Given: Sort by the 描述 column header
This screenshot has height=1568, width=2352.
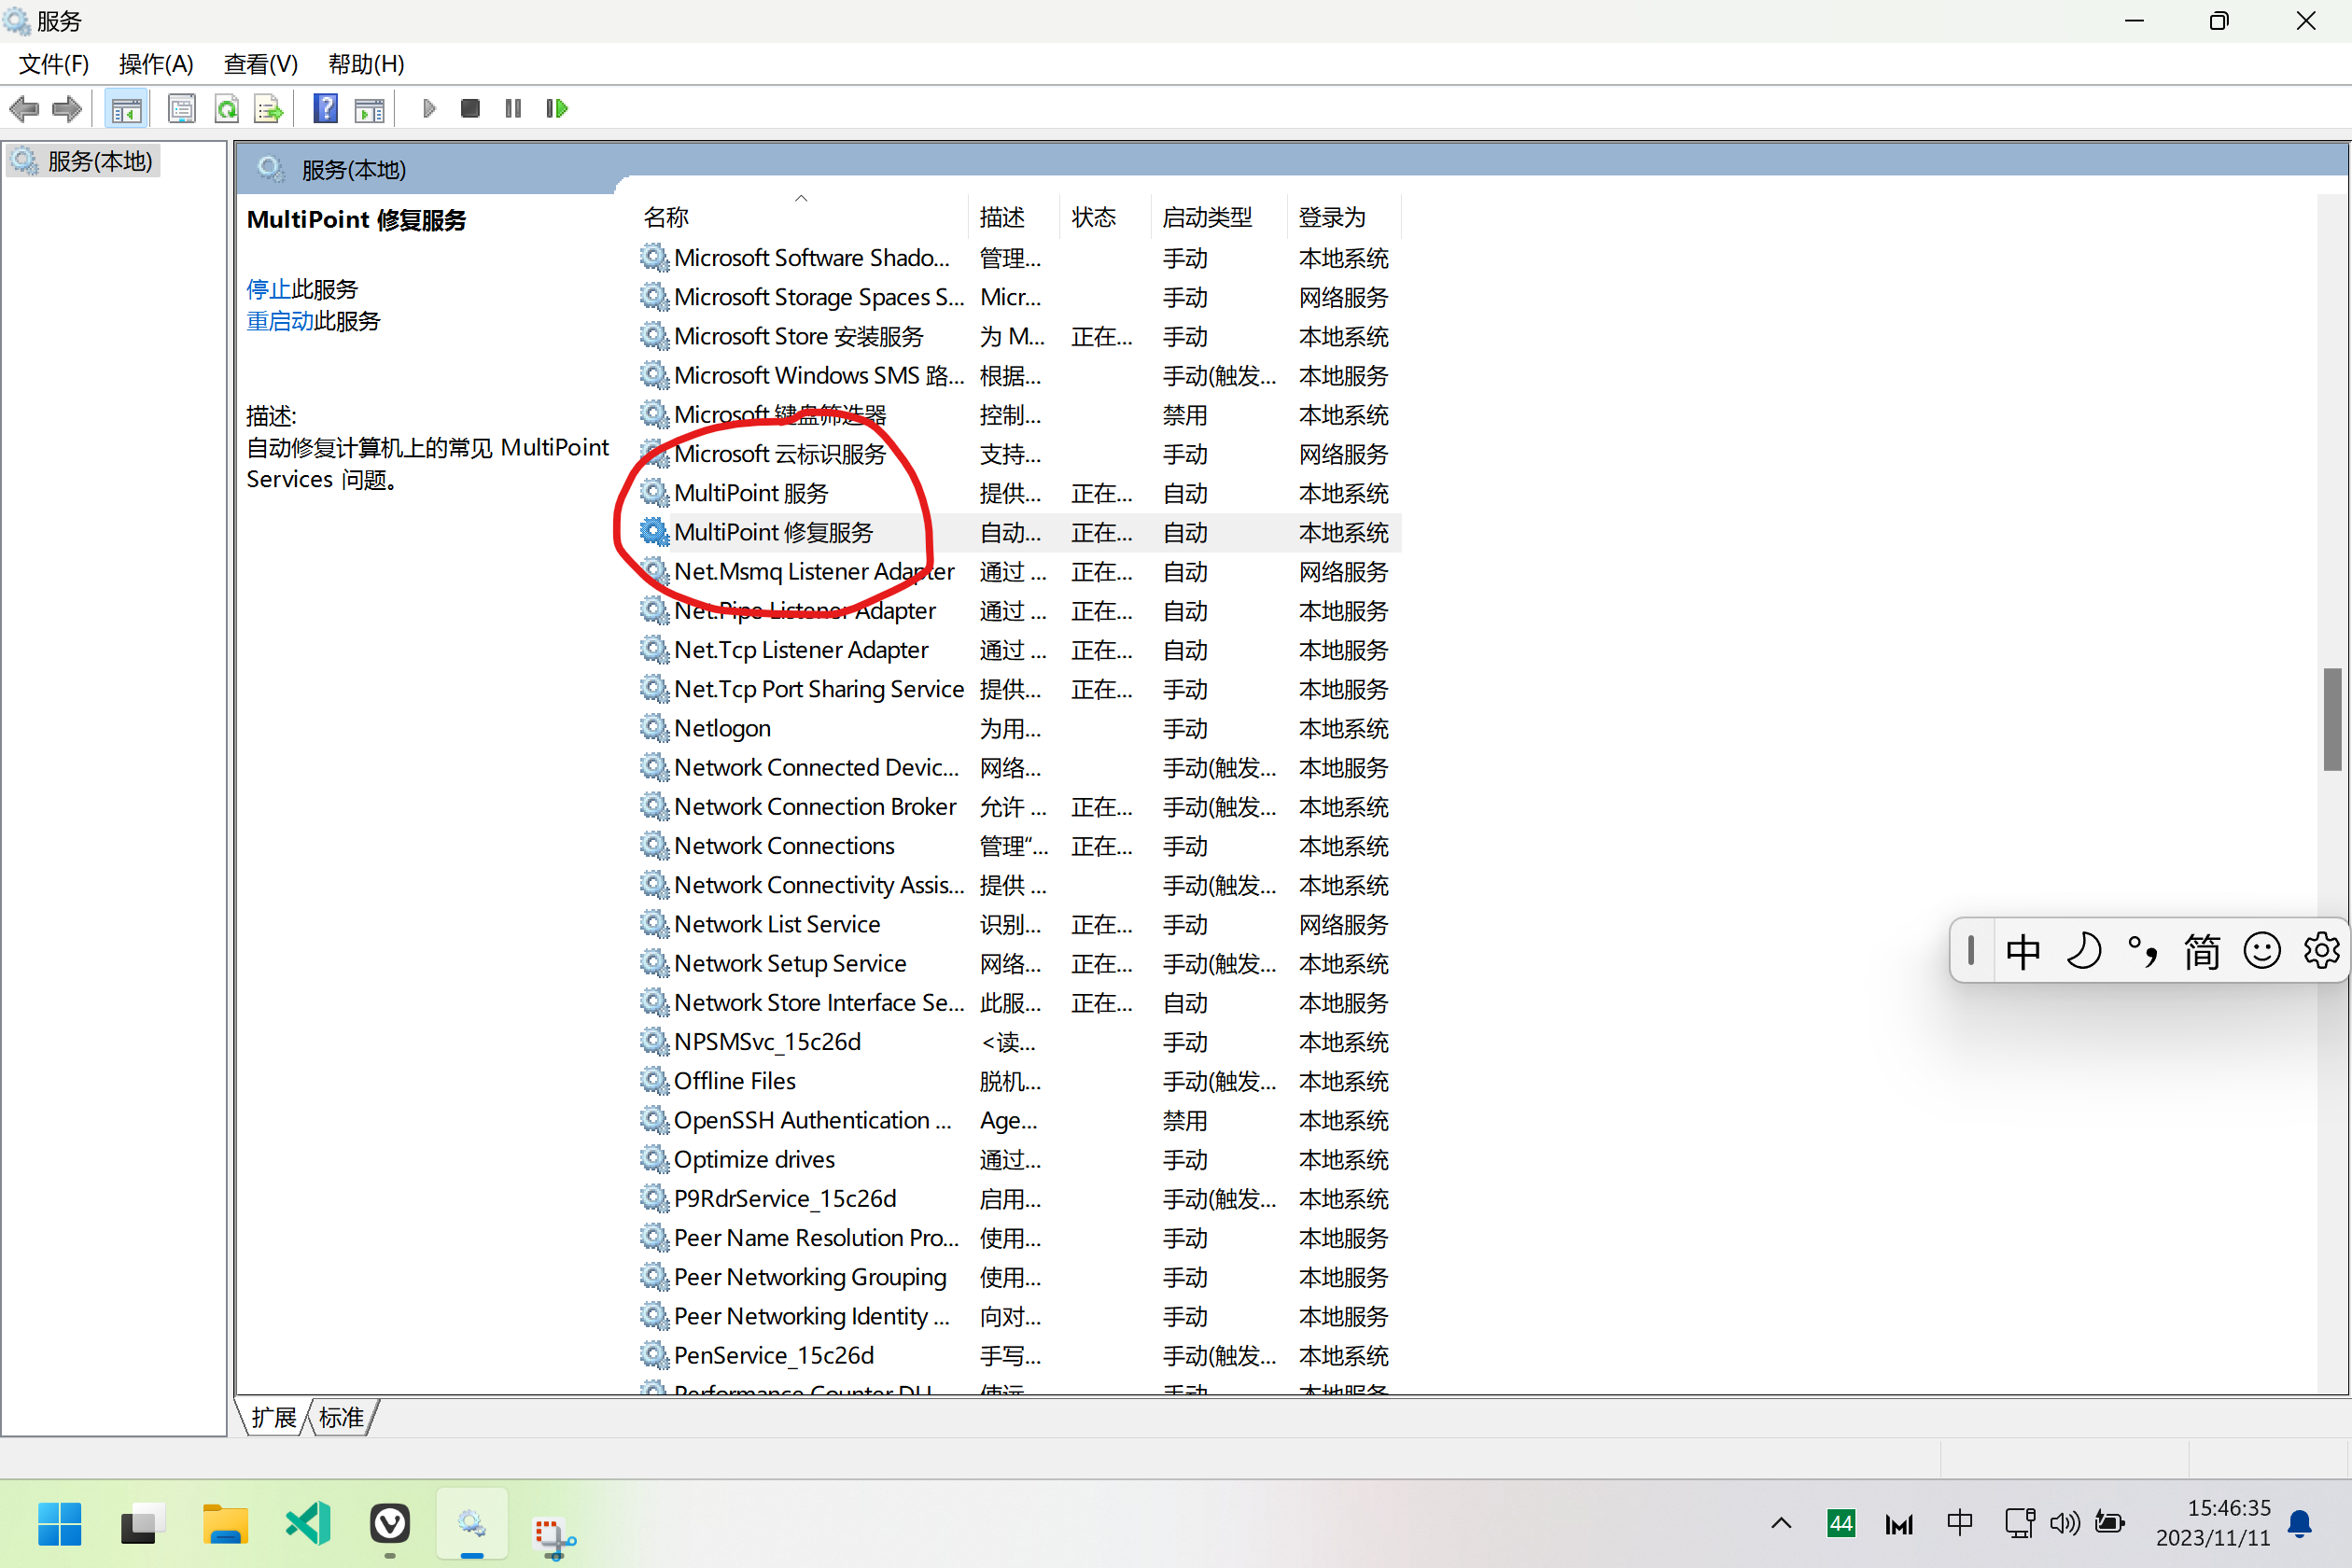Looking at the screenshot, I should click(x=1013, y=217).
